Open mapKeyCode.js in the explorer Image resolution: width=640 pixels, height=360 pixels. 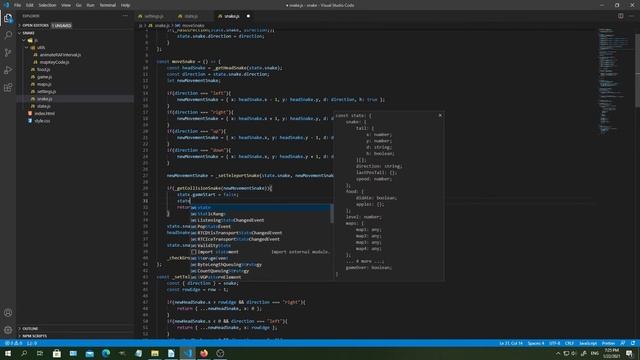(x=54, y=62)
